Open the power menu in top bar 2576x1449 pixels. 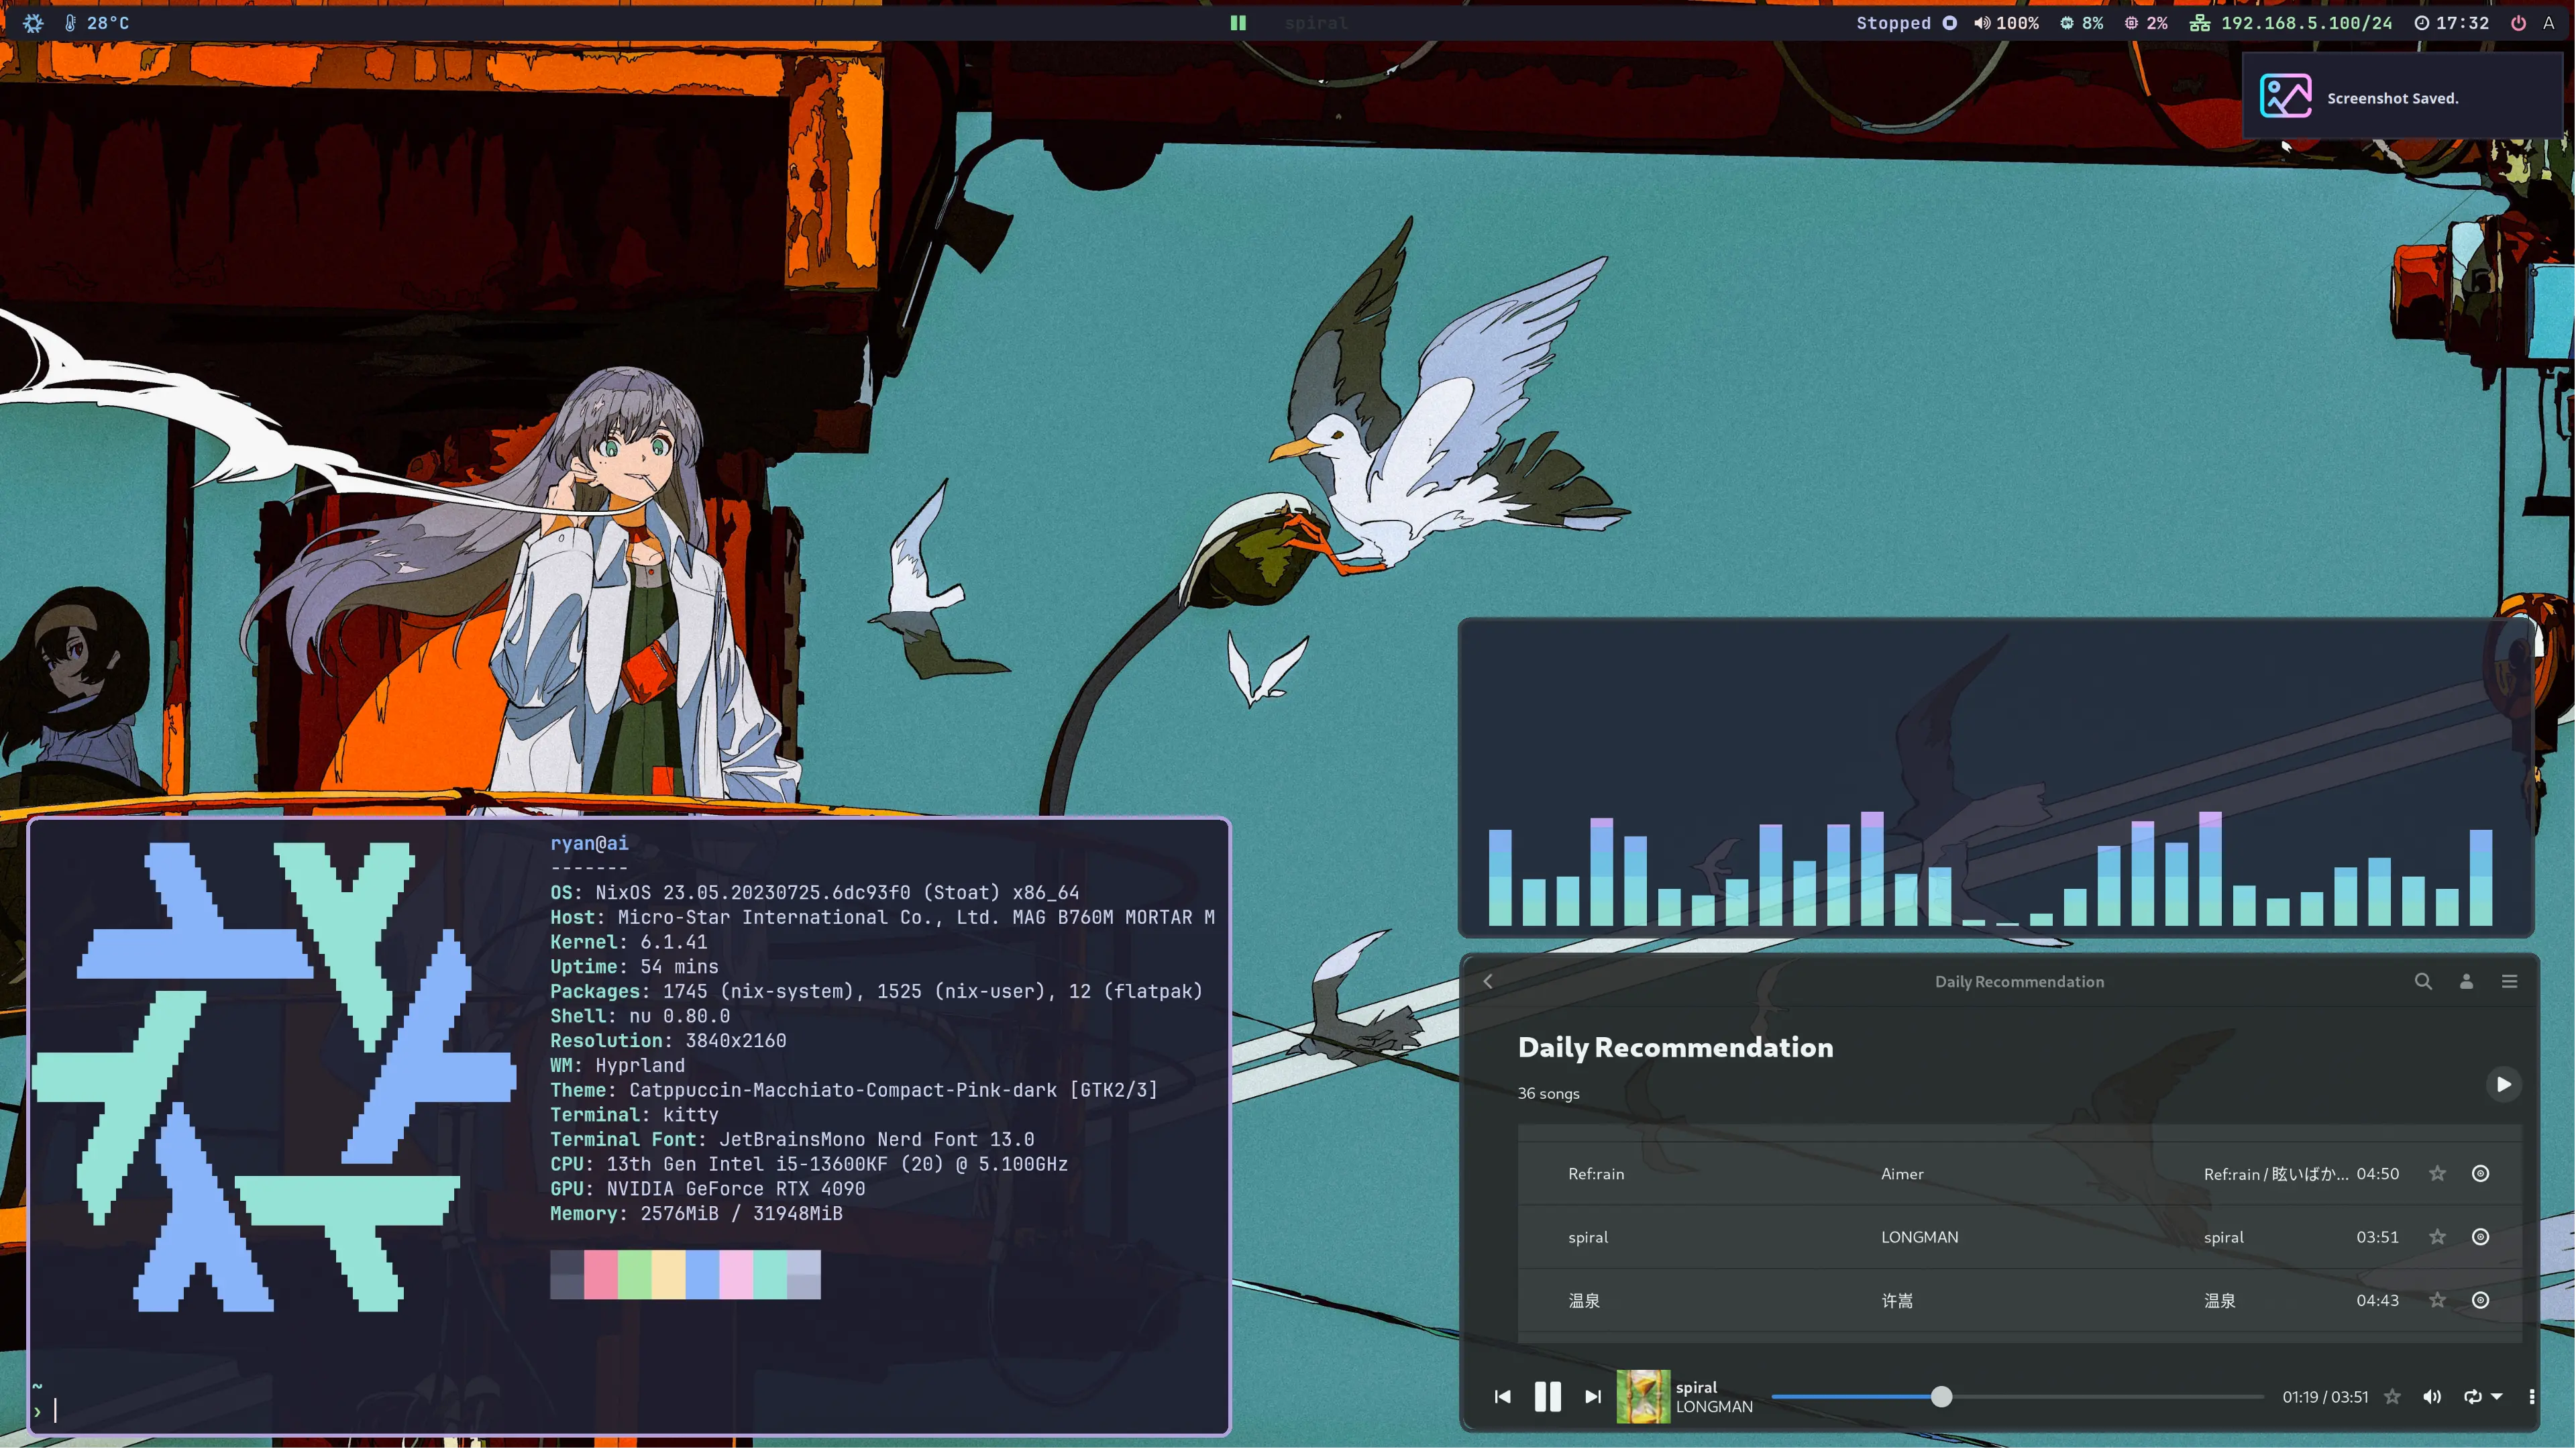coord(2518,23)
